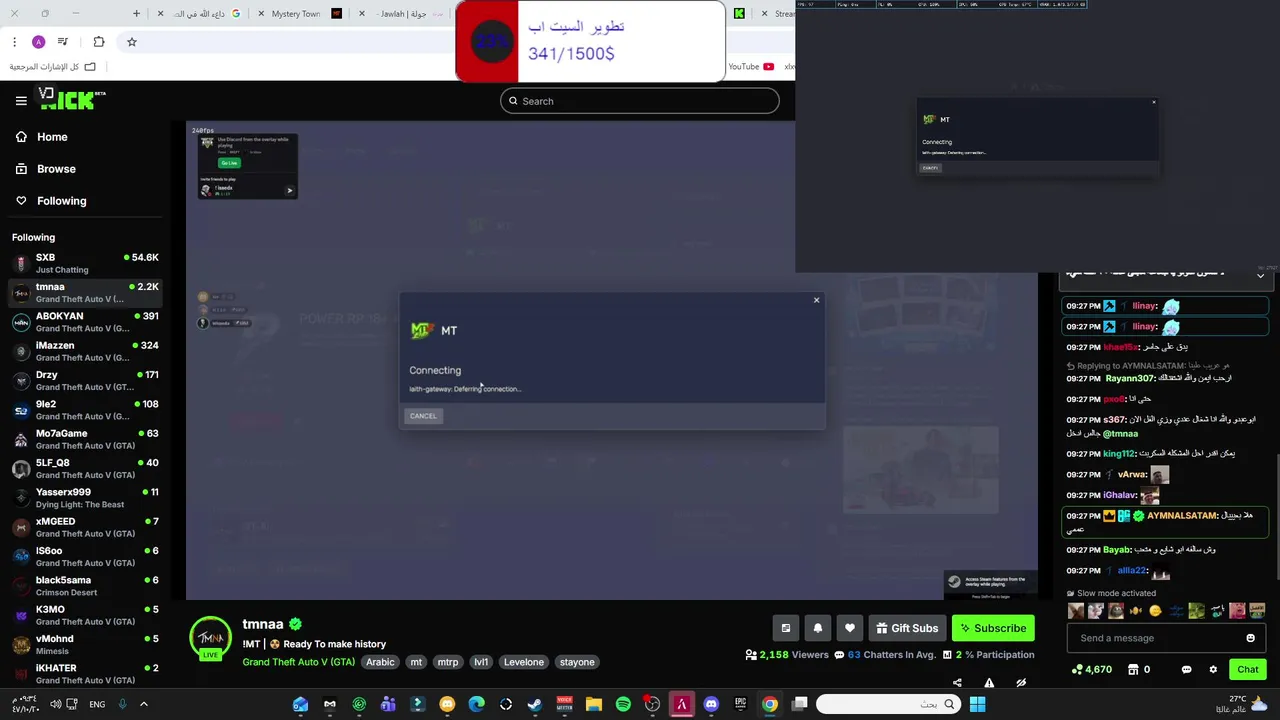1280x720 pixels.
Task: Bookmark this page with the star icon
Action: point(131,42)
